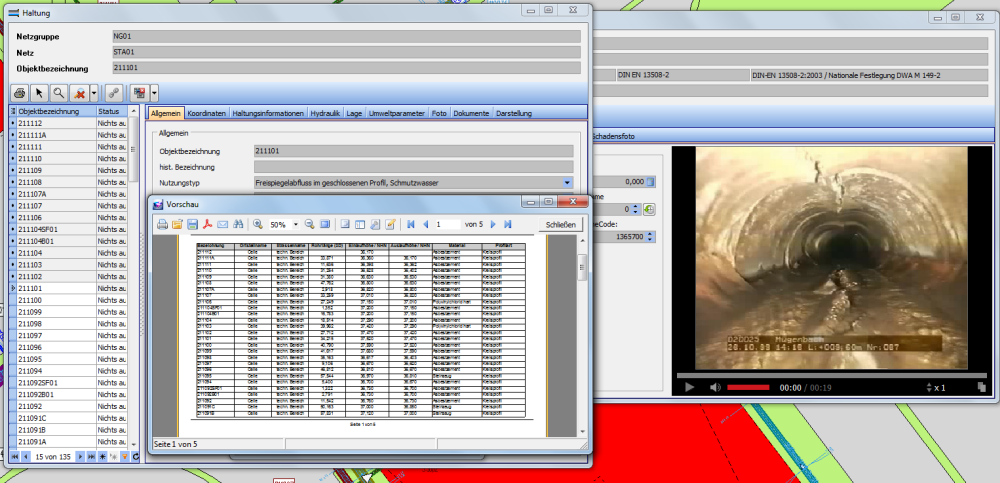Open the Haltungsinformationen tab

(268, 113)
